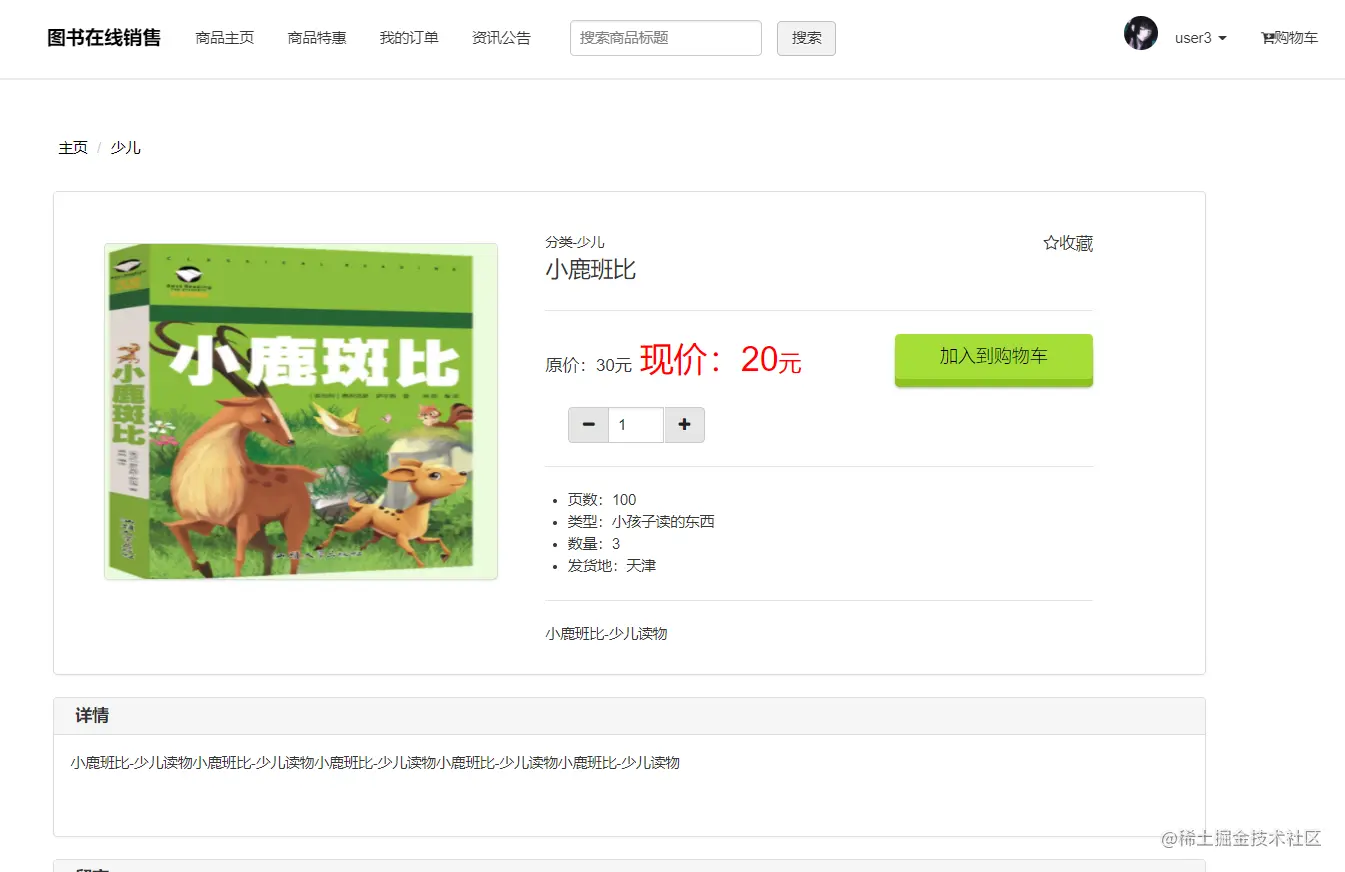The image size is (1345, 872).
Task: Click the short 小鹿班比-少儿读物 description
Action: 606,634
